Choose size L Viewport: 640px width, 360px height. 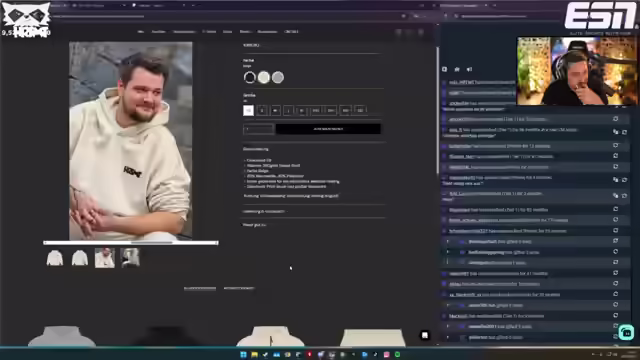288,111
